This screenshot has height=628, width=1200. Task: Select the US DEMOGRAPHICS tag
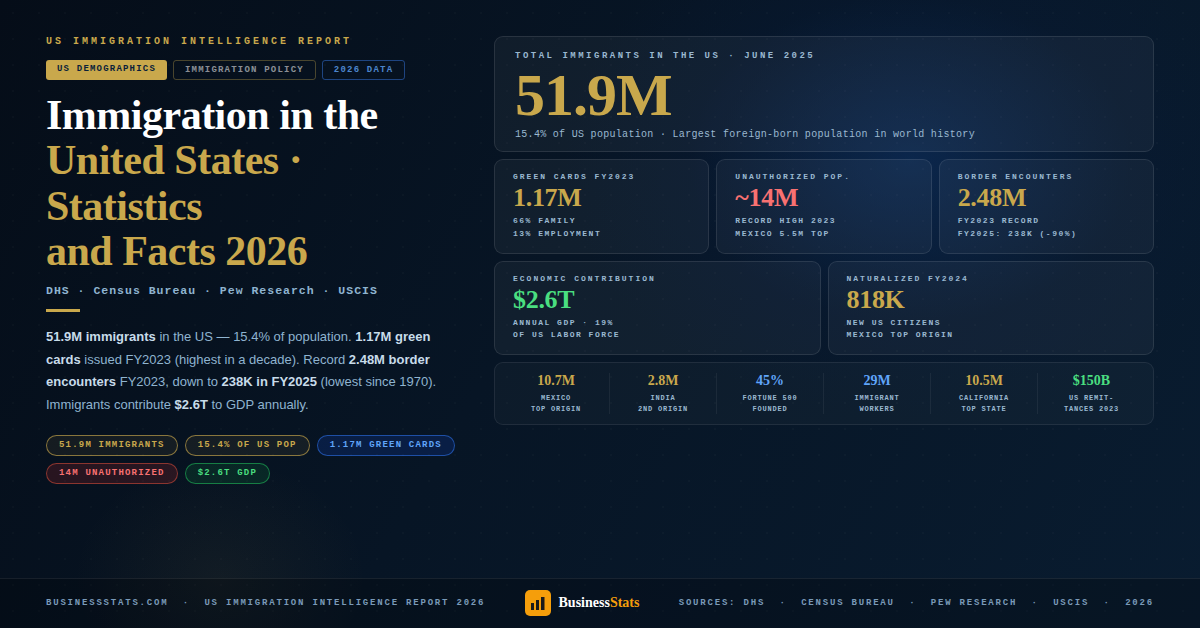tap(106, 70)
